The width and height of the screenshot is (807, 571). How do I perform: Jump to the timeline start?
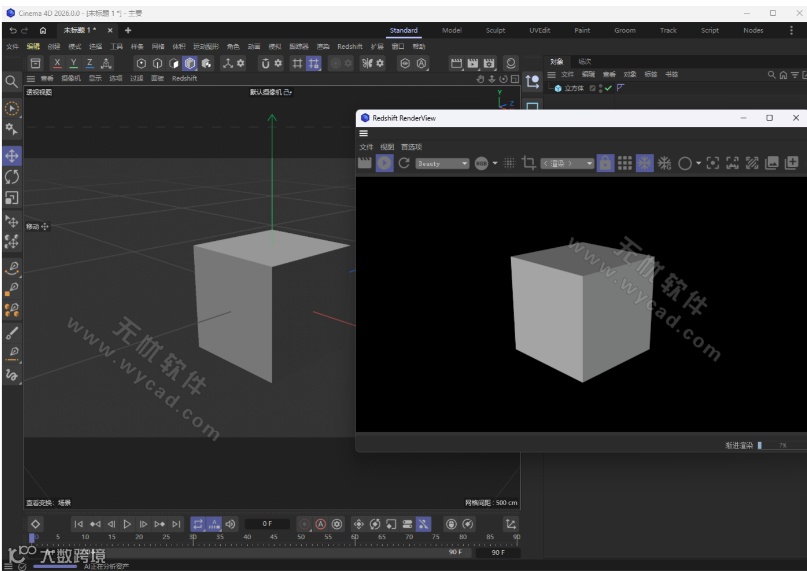(x=78, y=524)
